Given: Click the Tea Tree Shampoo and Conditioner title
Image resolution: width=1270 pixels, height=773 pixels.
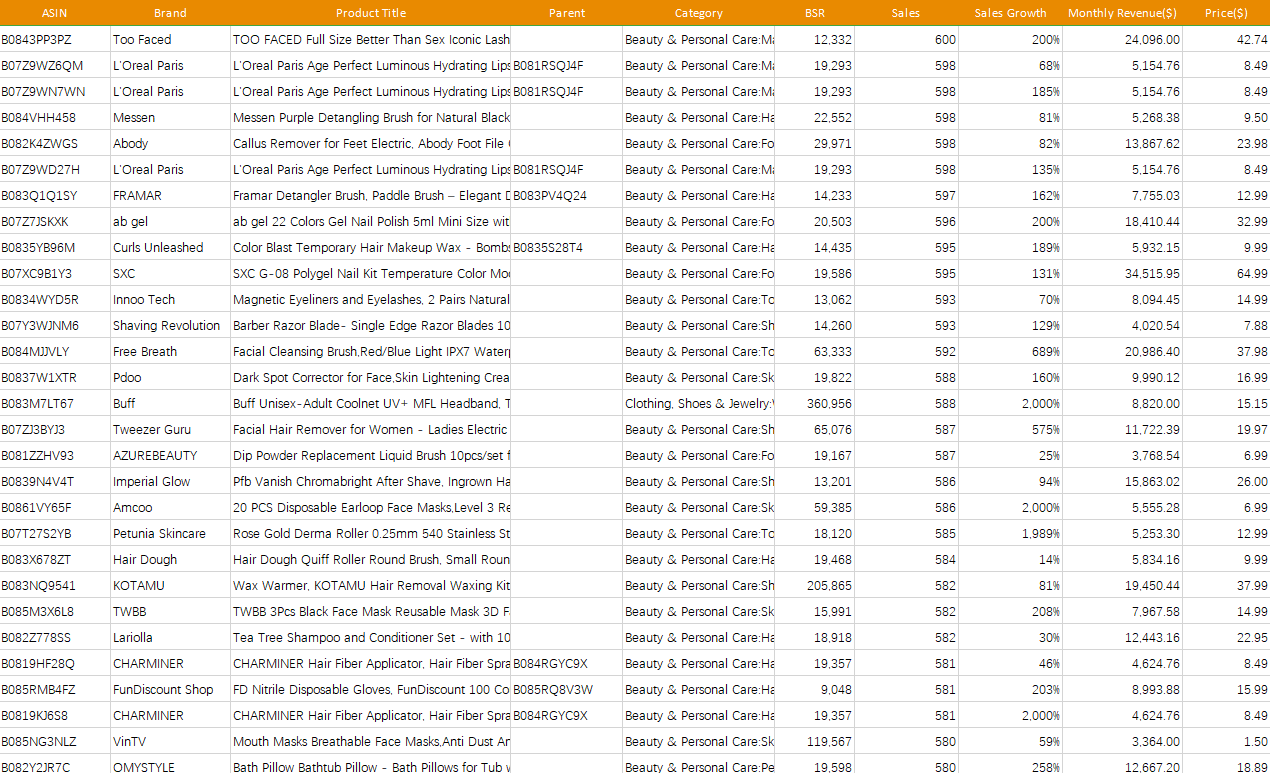Looking at the screenshot, I should click(371, 638).
